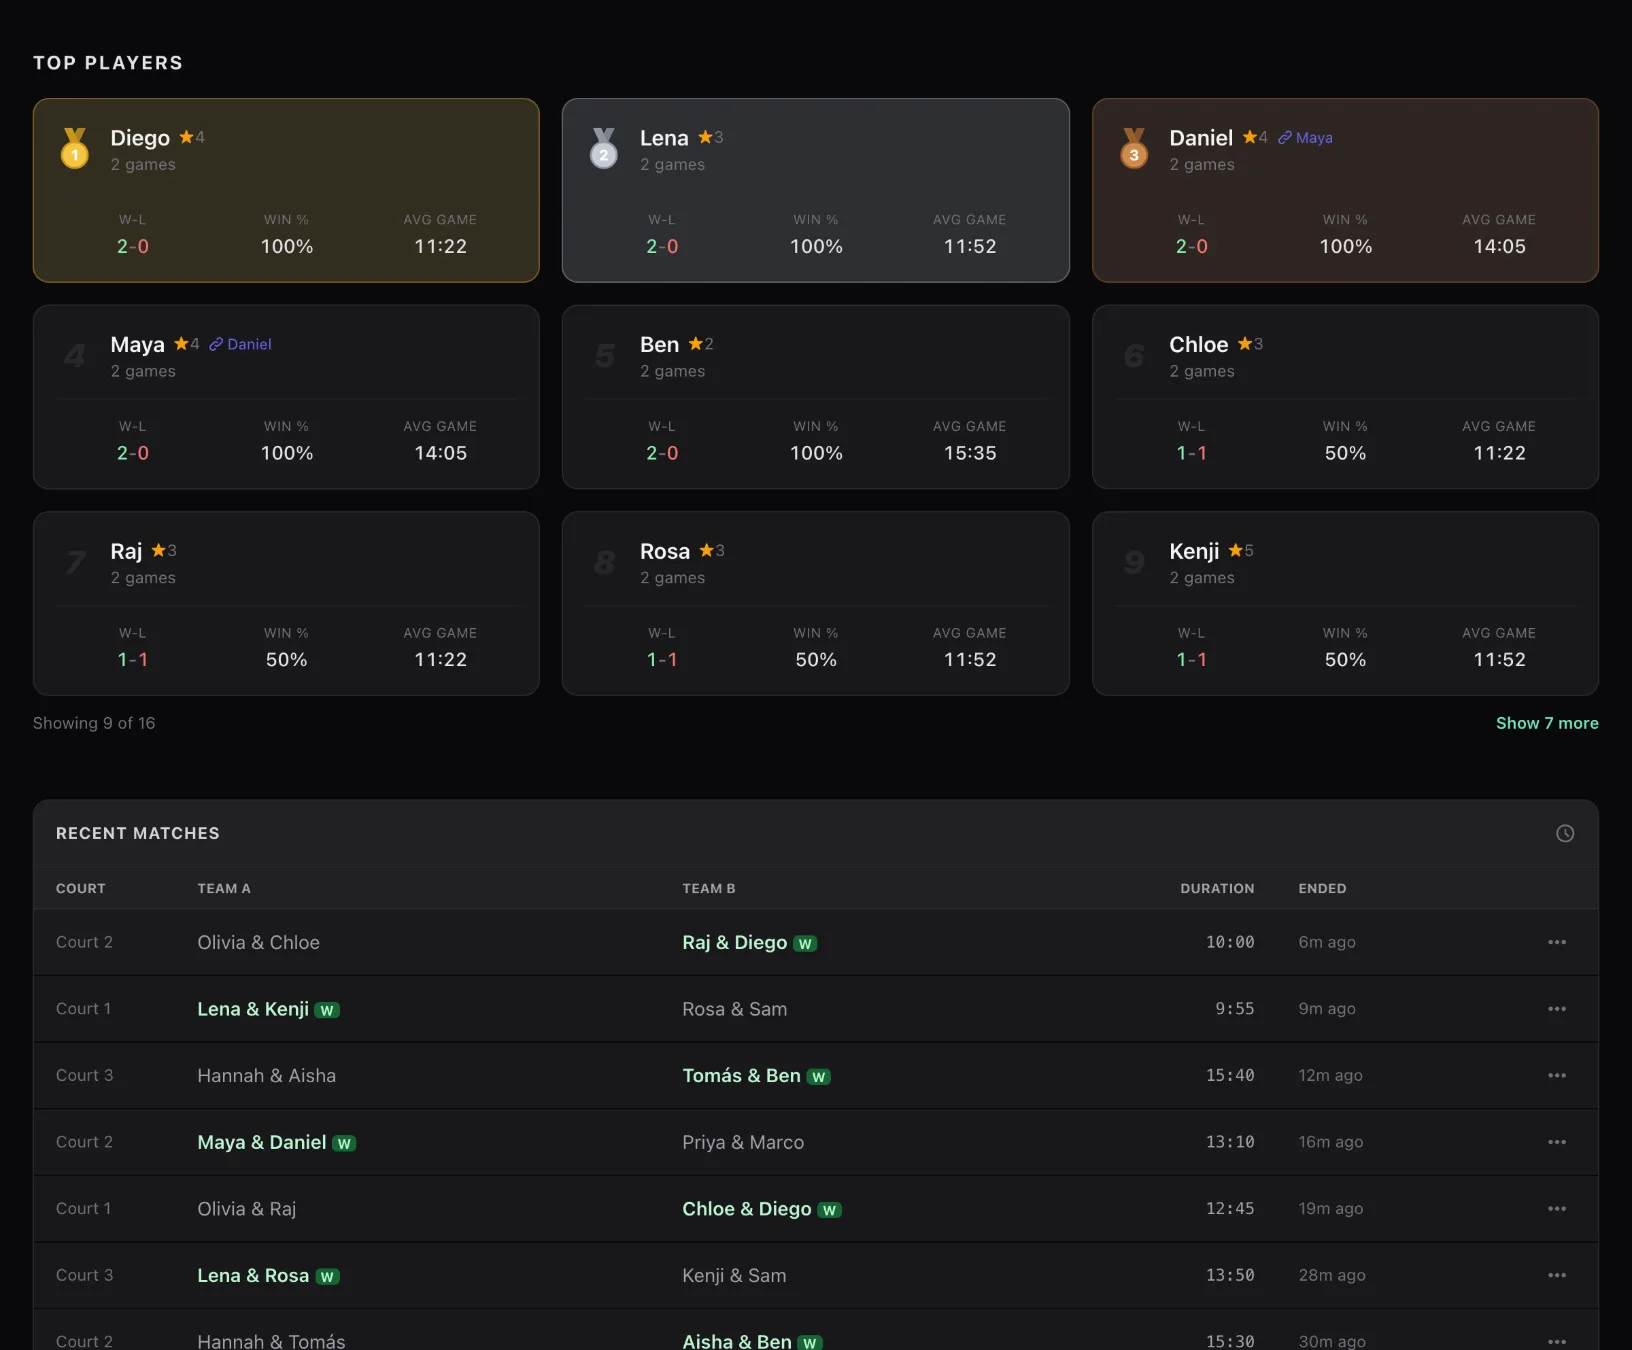This screenshot has height=1350, width=1632.
Task: Open the more options for Lena & Rosa match
Action: [x=1557, y=1275]
